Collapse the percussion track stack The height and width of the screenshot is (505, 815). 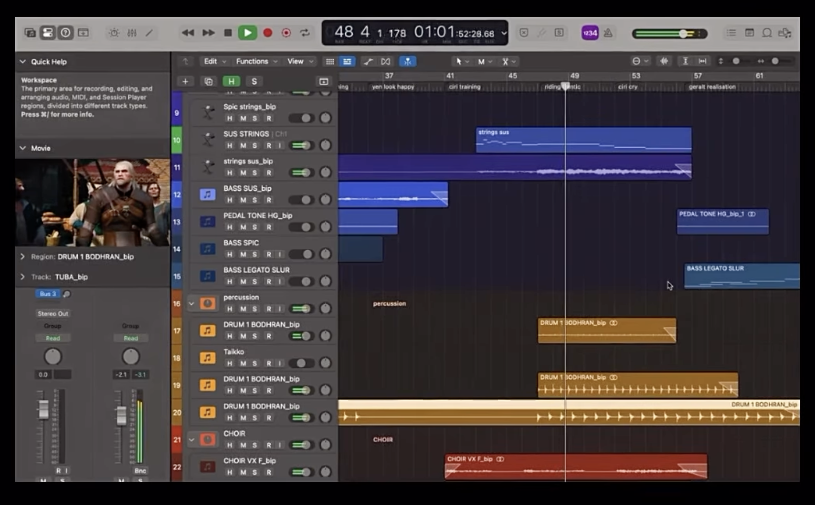click(x=191, y=303)
